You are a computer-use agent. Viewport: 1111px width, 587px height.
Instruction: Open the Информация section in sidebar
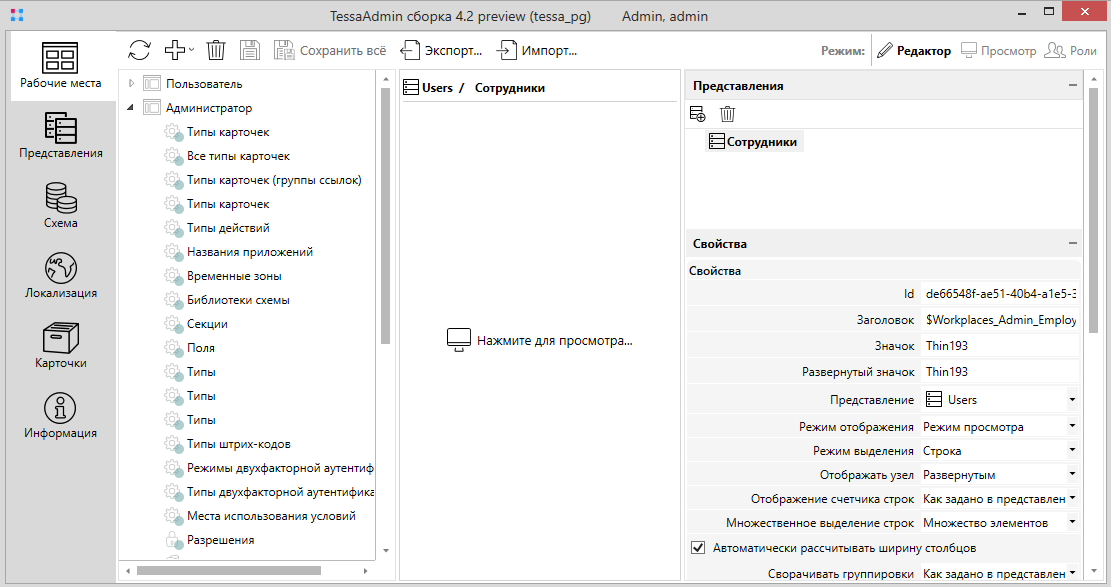(x=60, y=415)
